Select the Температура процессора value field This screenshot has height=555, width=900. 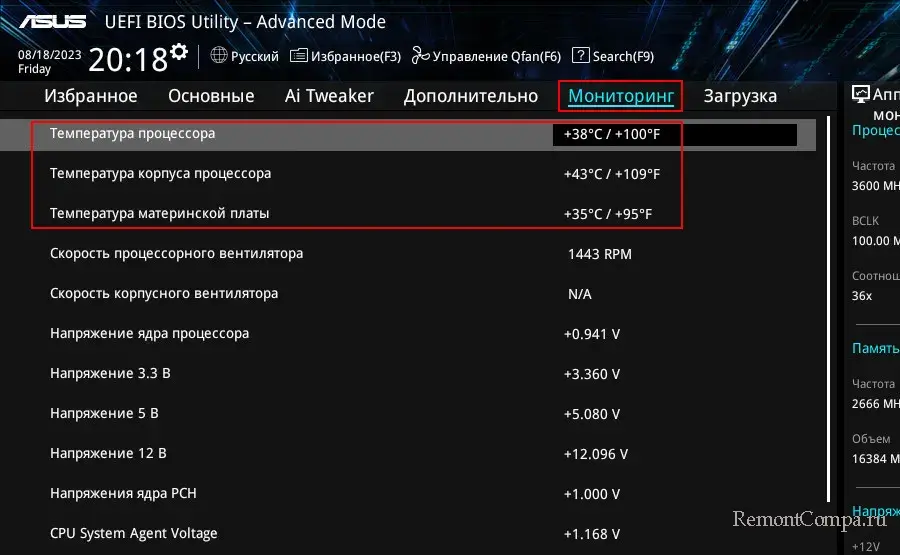(674, 134)
